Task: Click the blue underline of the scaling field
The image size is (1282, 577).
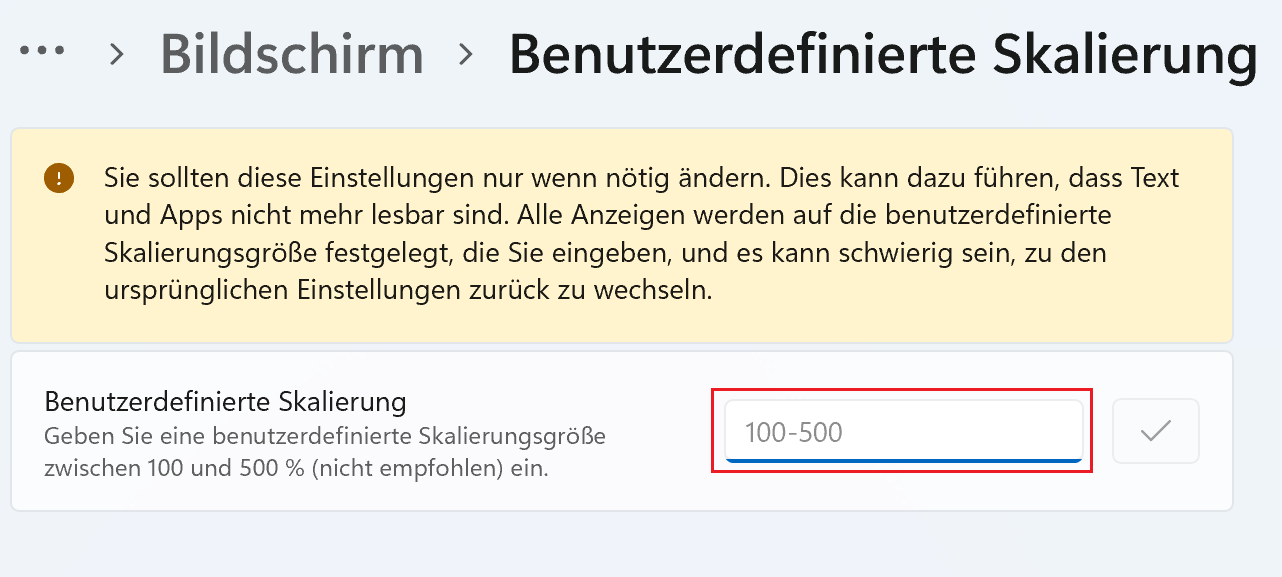Action: [x=902, y=460]
